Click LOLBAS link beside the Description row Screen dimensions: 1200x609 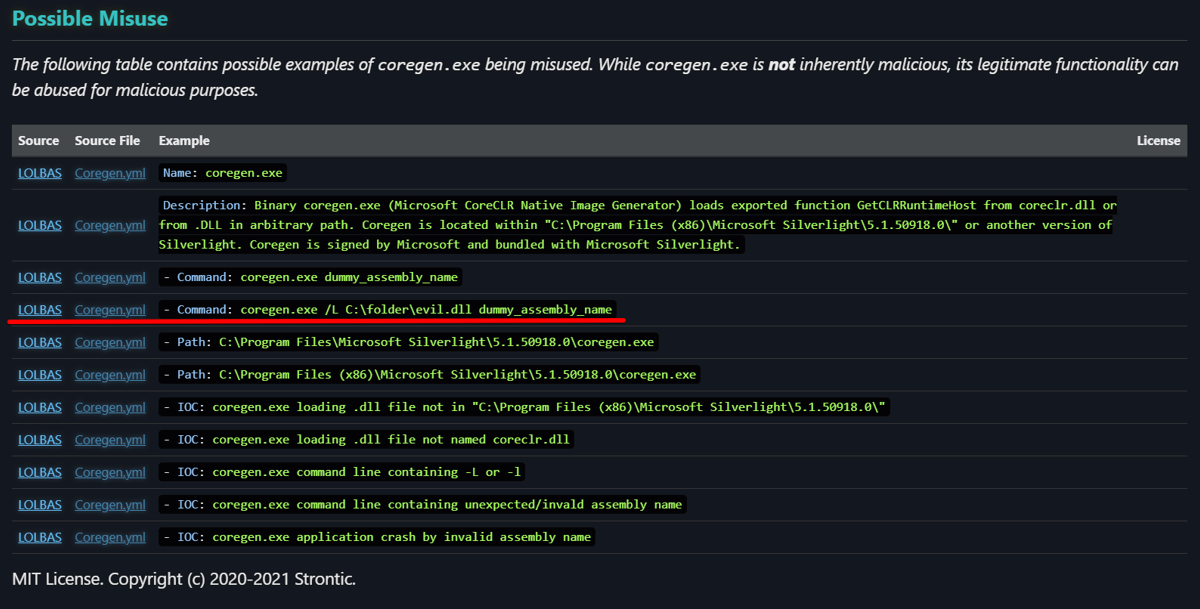[39, 225]
